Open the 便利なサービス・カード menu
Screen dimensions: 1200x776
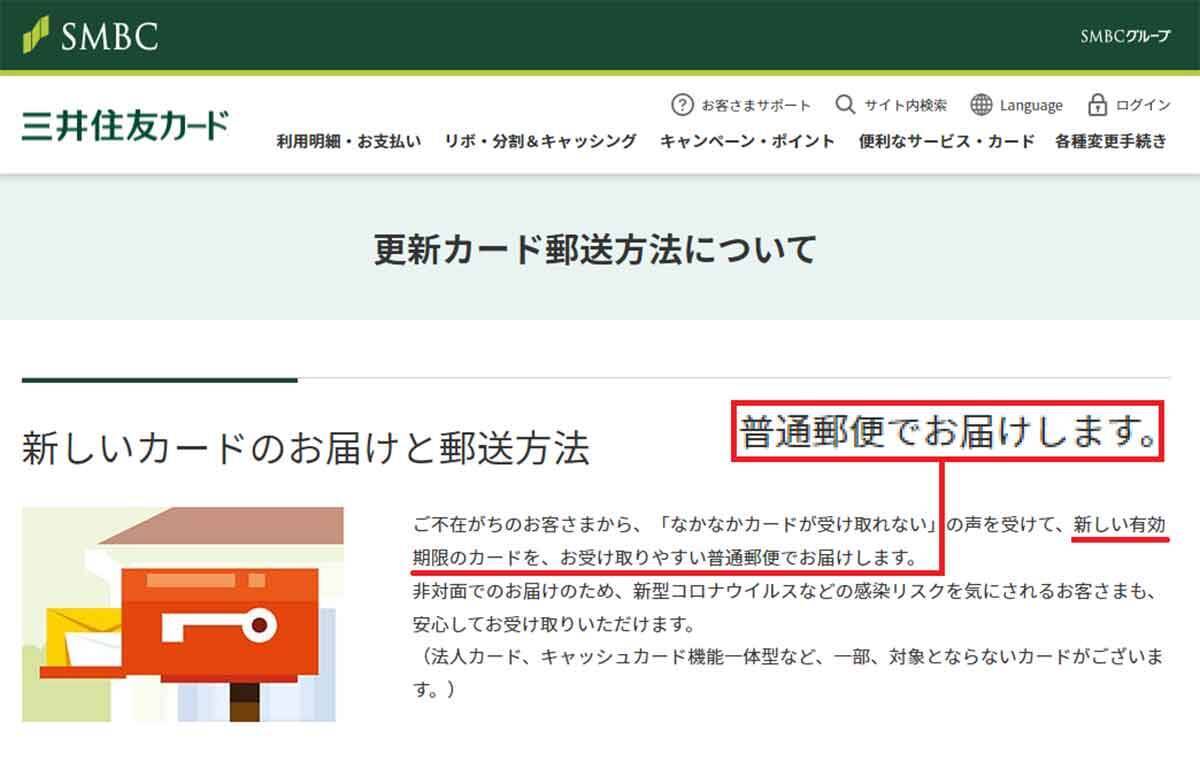pos(946,141)
